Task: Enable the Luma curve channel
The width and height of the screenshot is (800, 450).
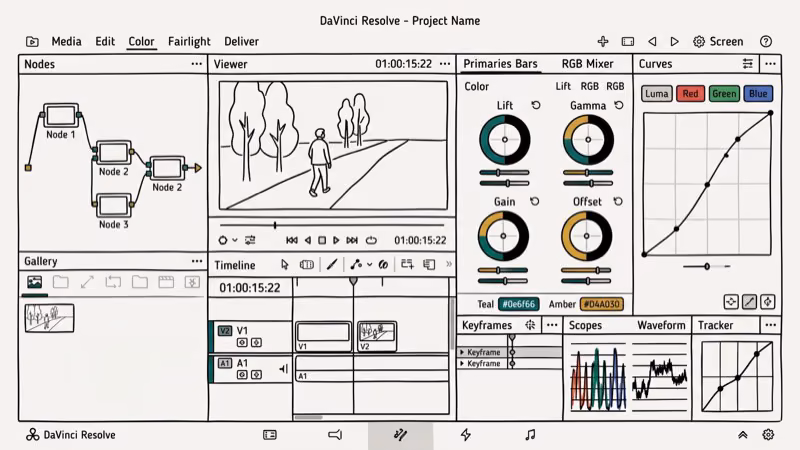Action: point(657,93)
